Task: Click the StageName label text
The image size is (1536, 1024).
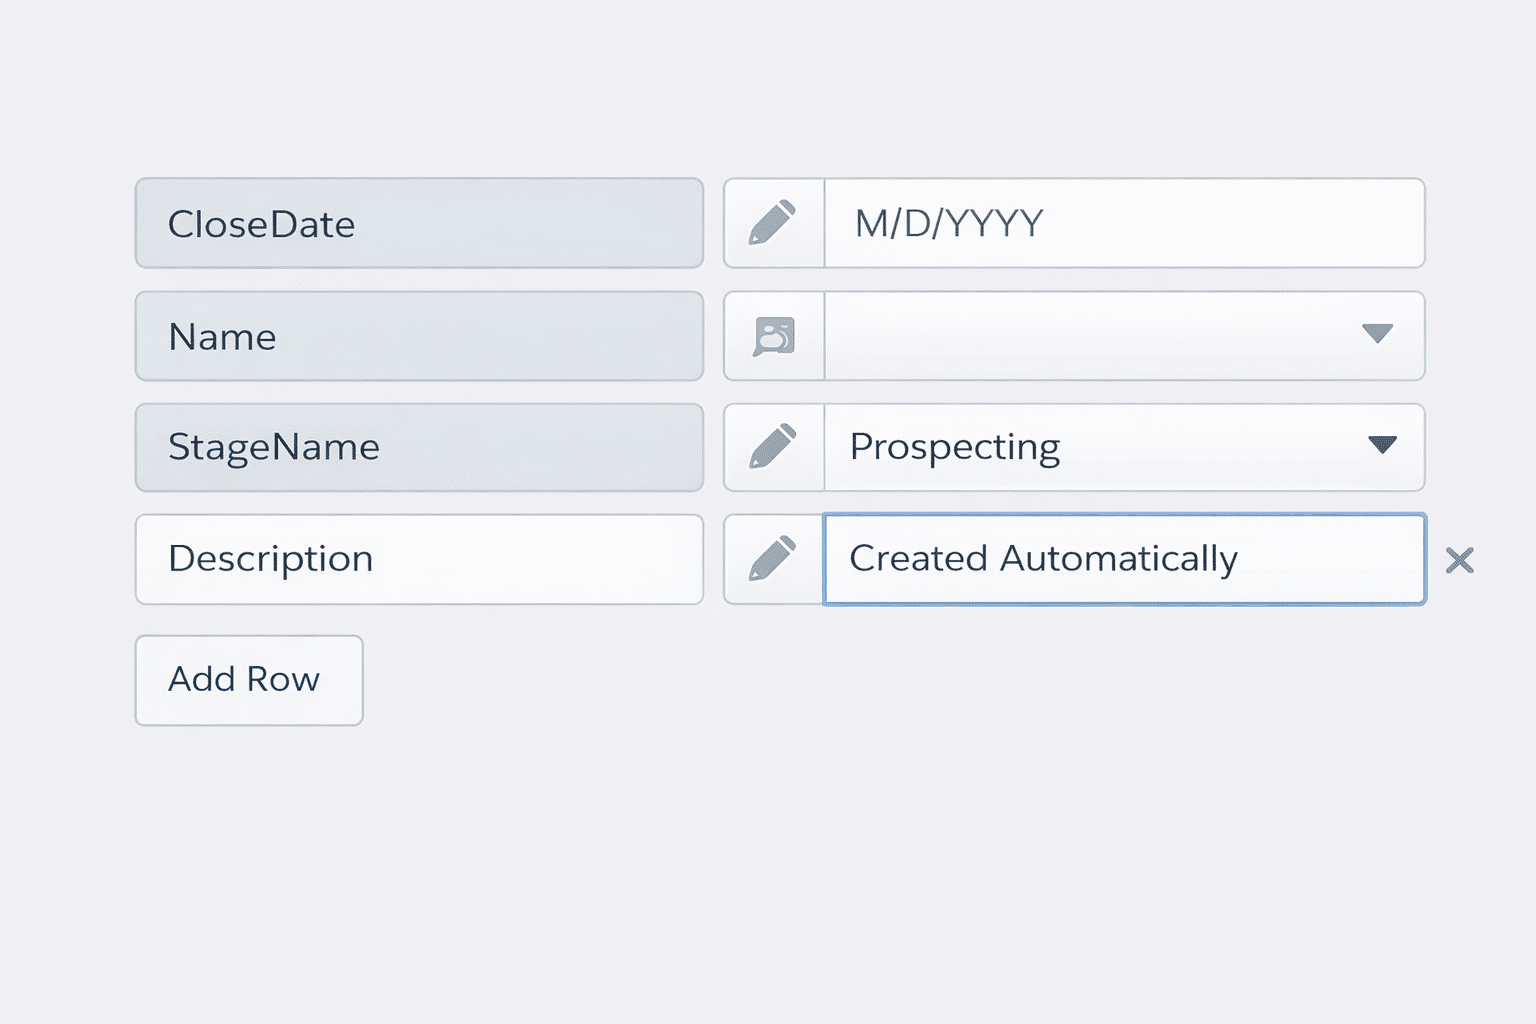Action: tap(273, 447)
